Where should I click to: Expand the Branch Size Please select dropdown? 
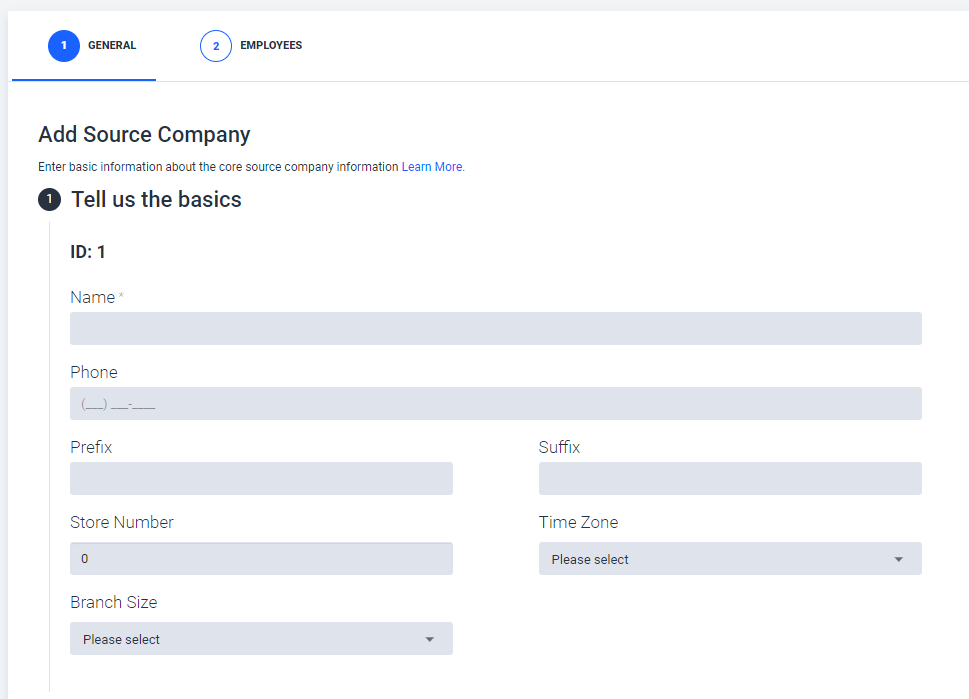pos(261,638)
